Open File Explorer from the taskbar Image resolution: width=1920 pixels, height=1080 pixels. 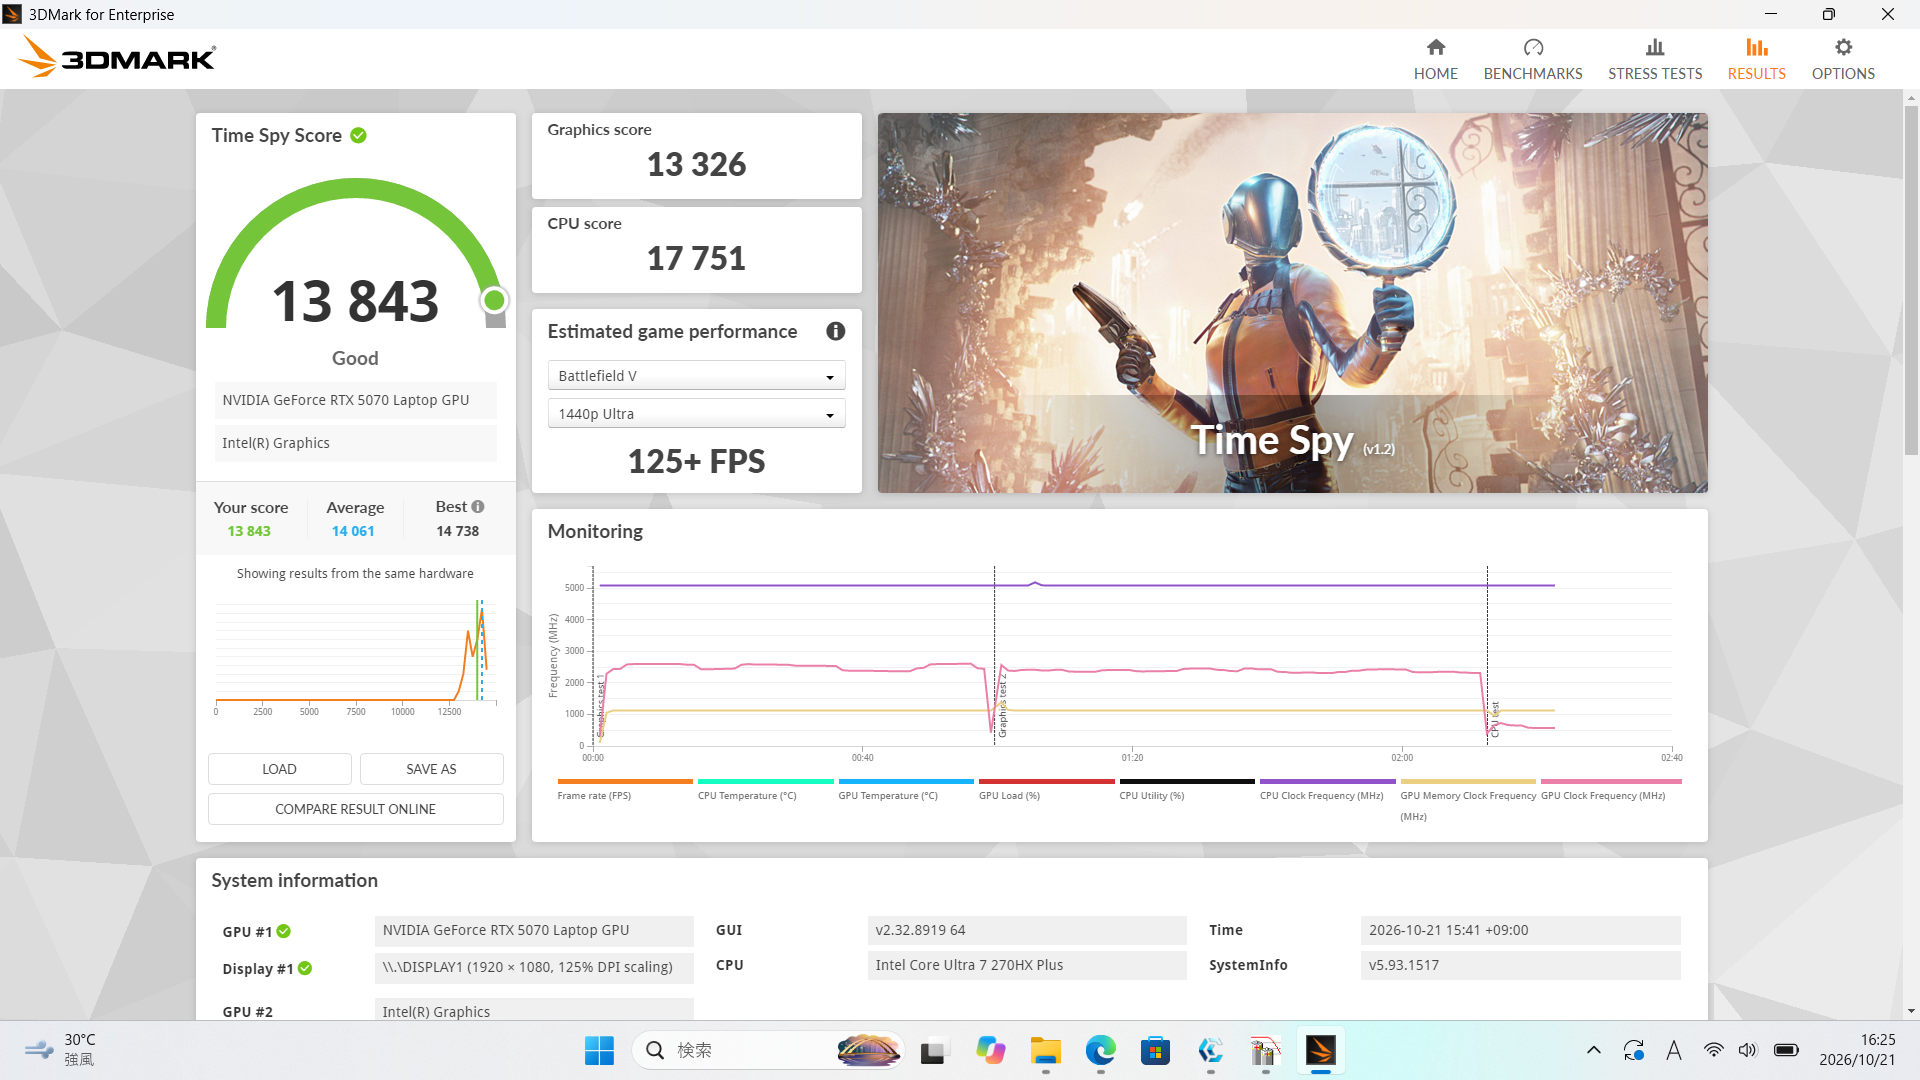[1045, 1050]
